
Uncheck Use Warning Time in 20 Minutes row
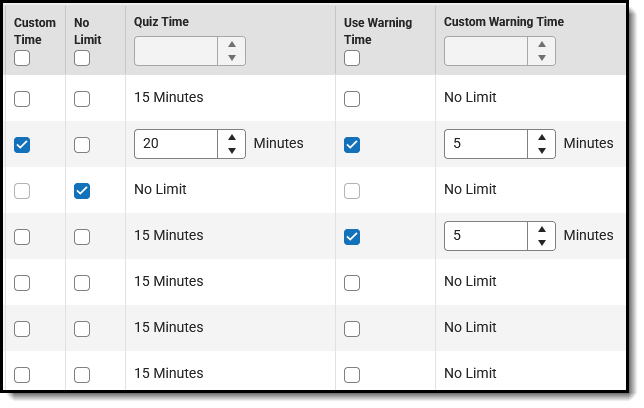coord(352,145)
